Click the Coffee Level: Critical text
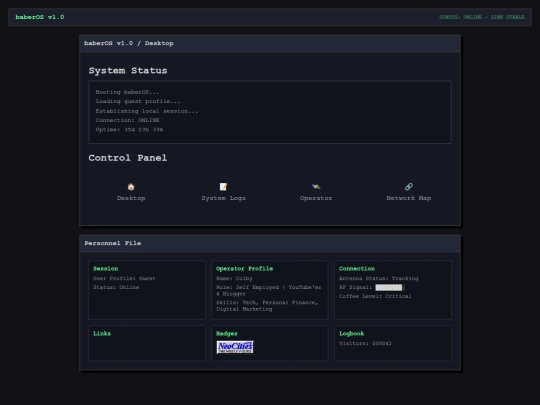The image size is (540, 405). pos(375,296)
